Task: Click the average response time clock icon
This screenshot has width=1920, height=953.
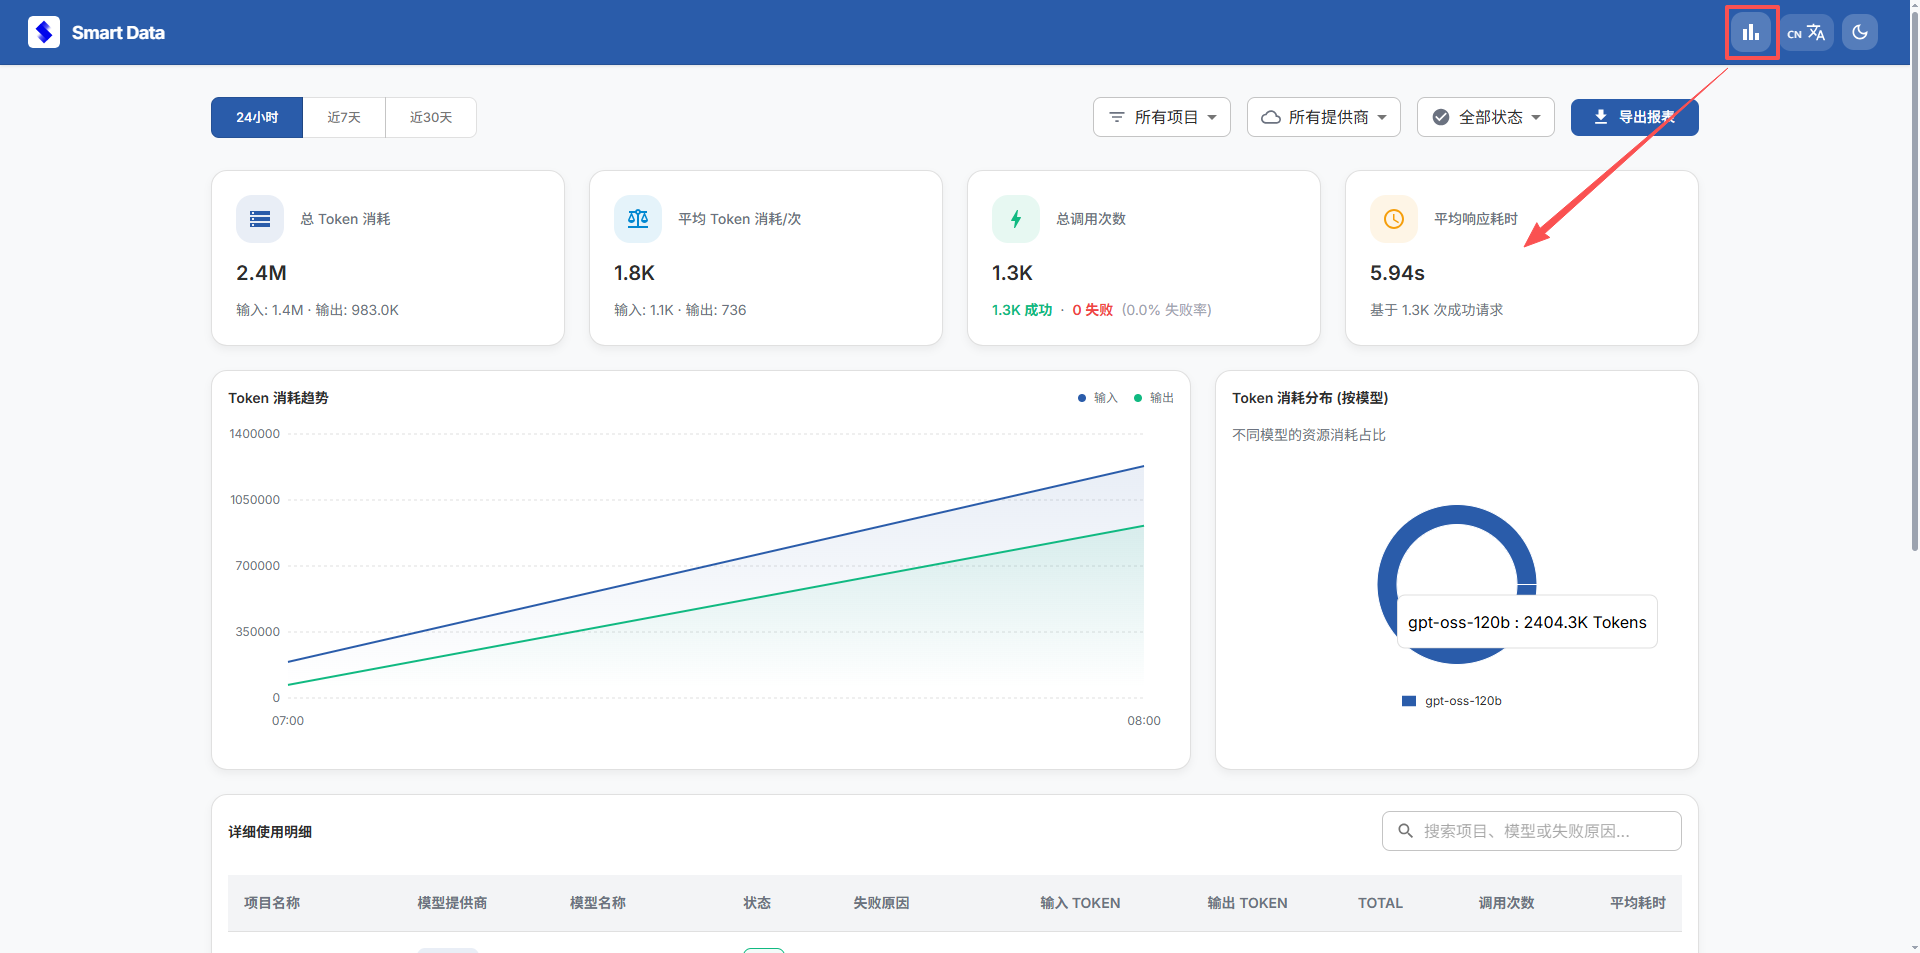Action: point(1394,219)
